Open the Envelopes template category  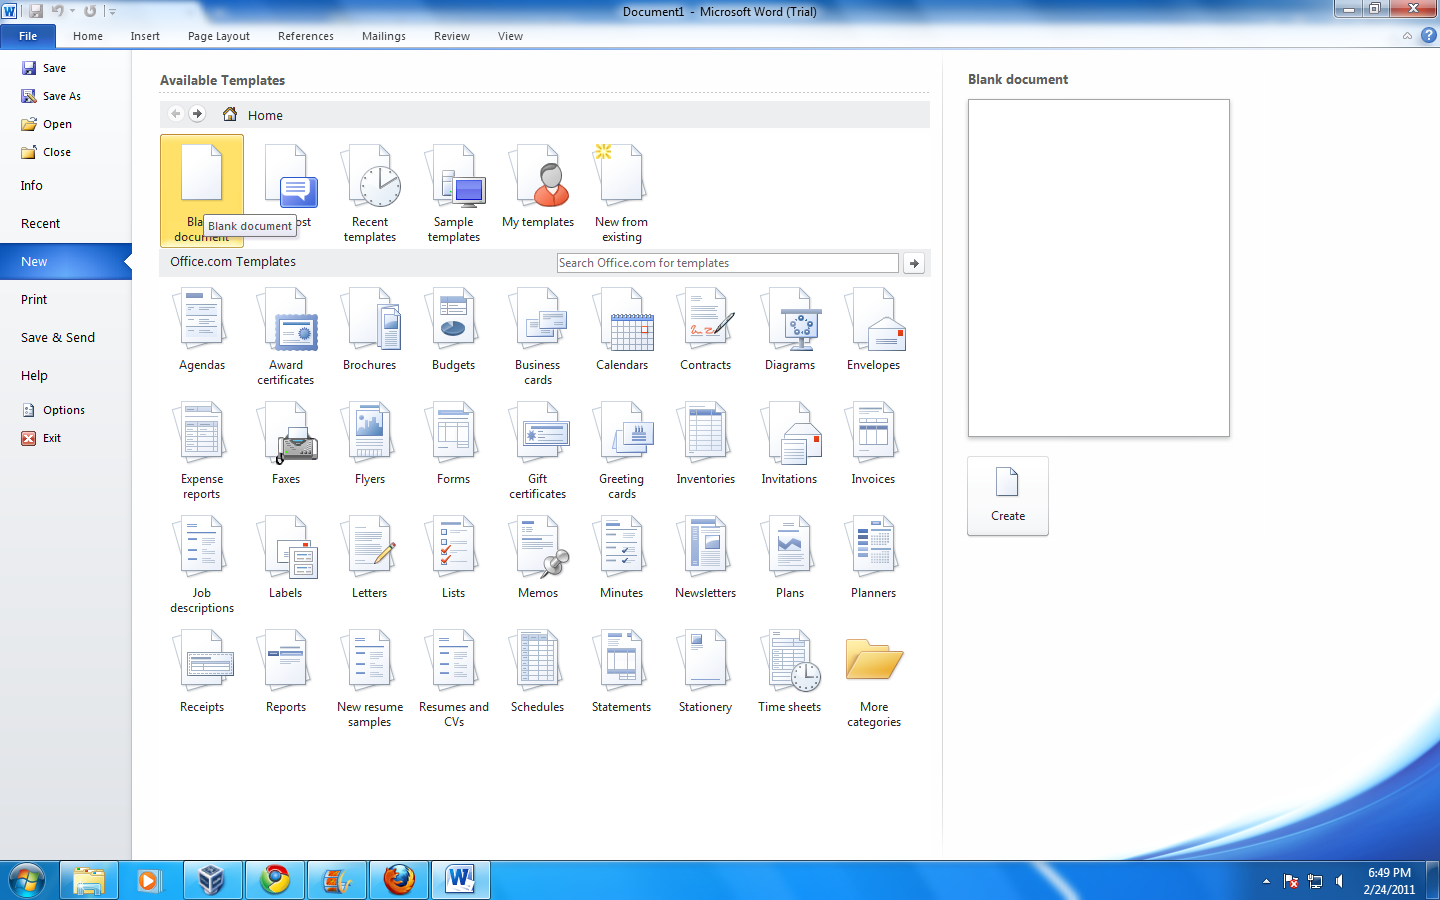pyautogui.click(x=874, y=329)
